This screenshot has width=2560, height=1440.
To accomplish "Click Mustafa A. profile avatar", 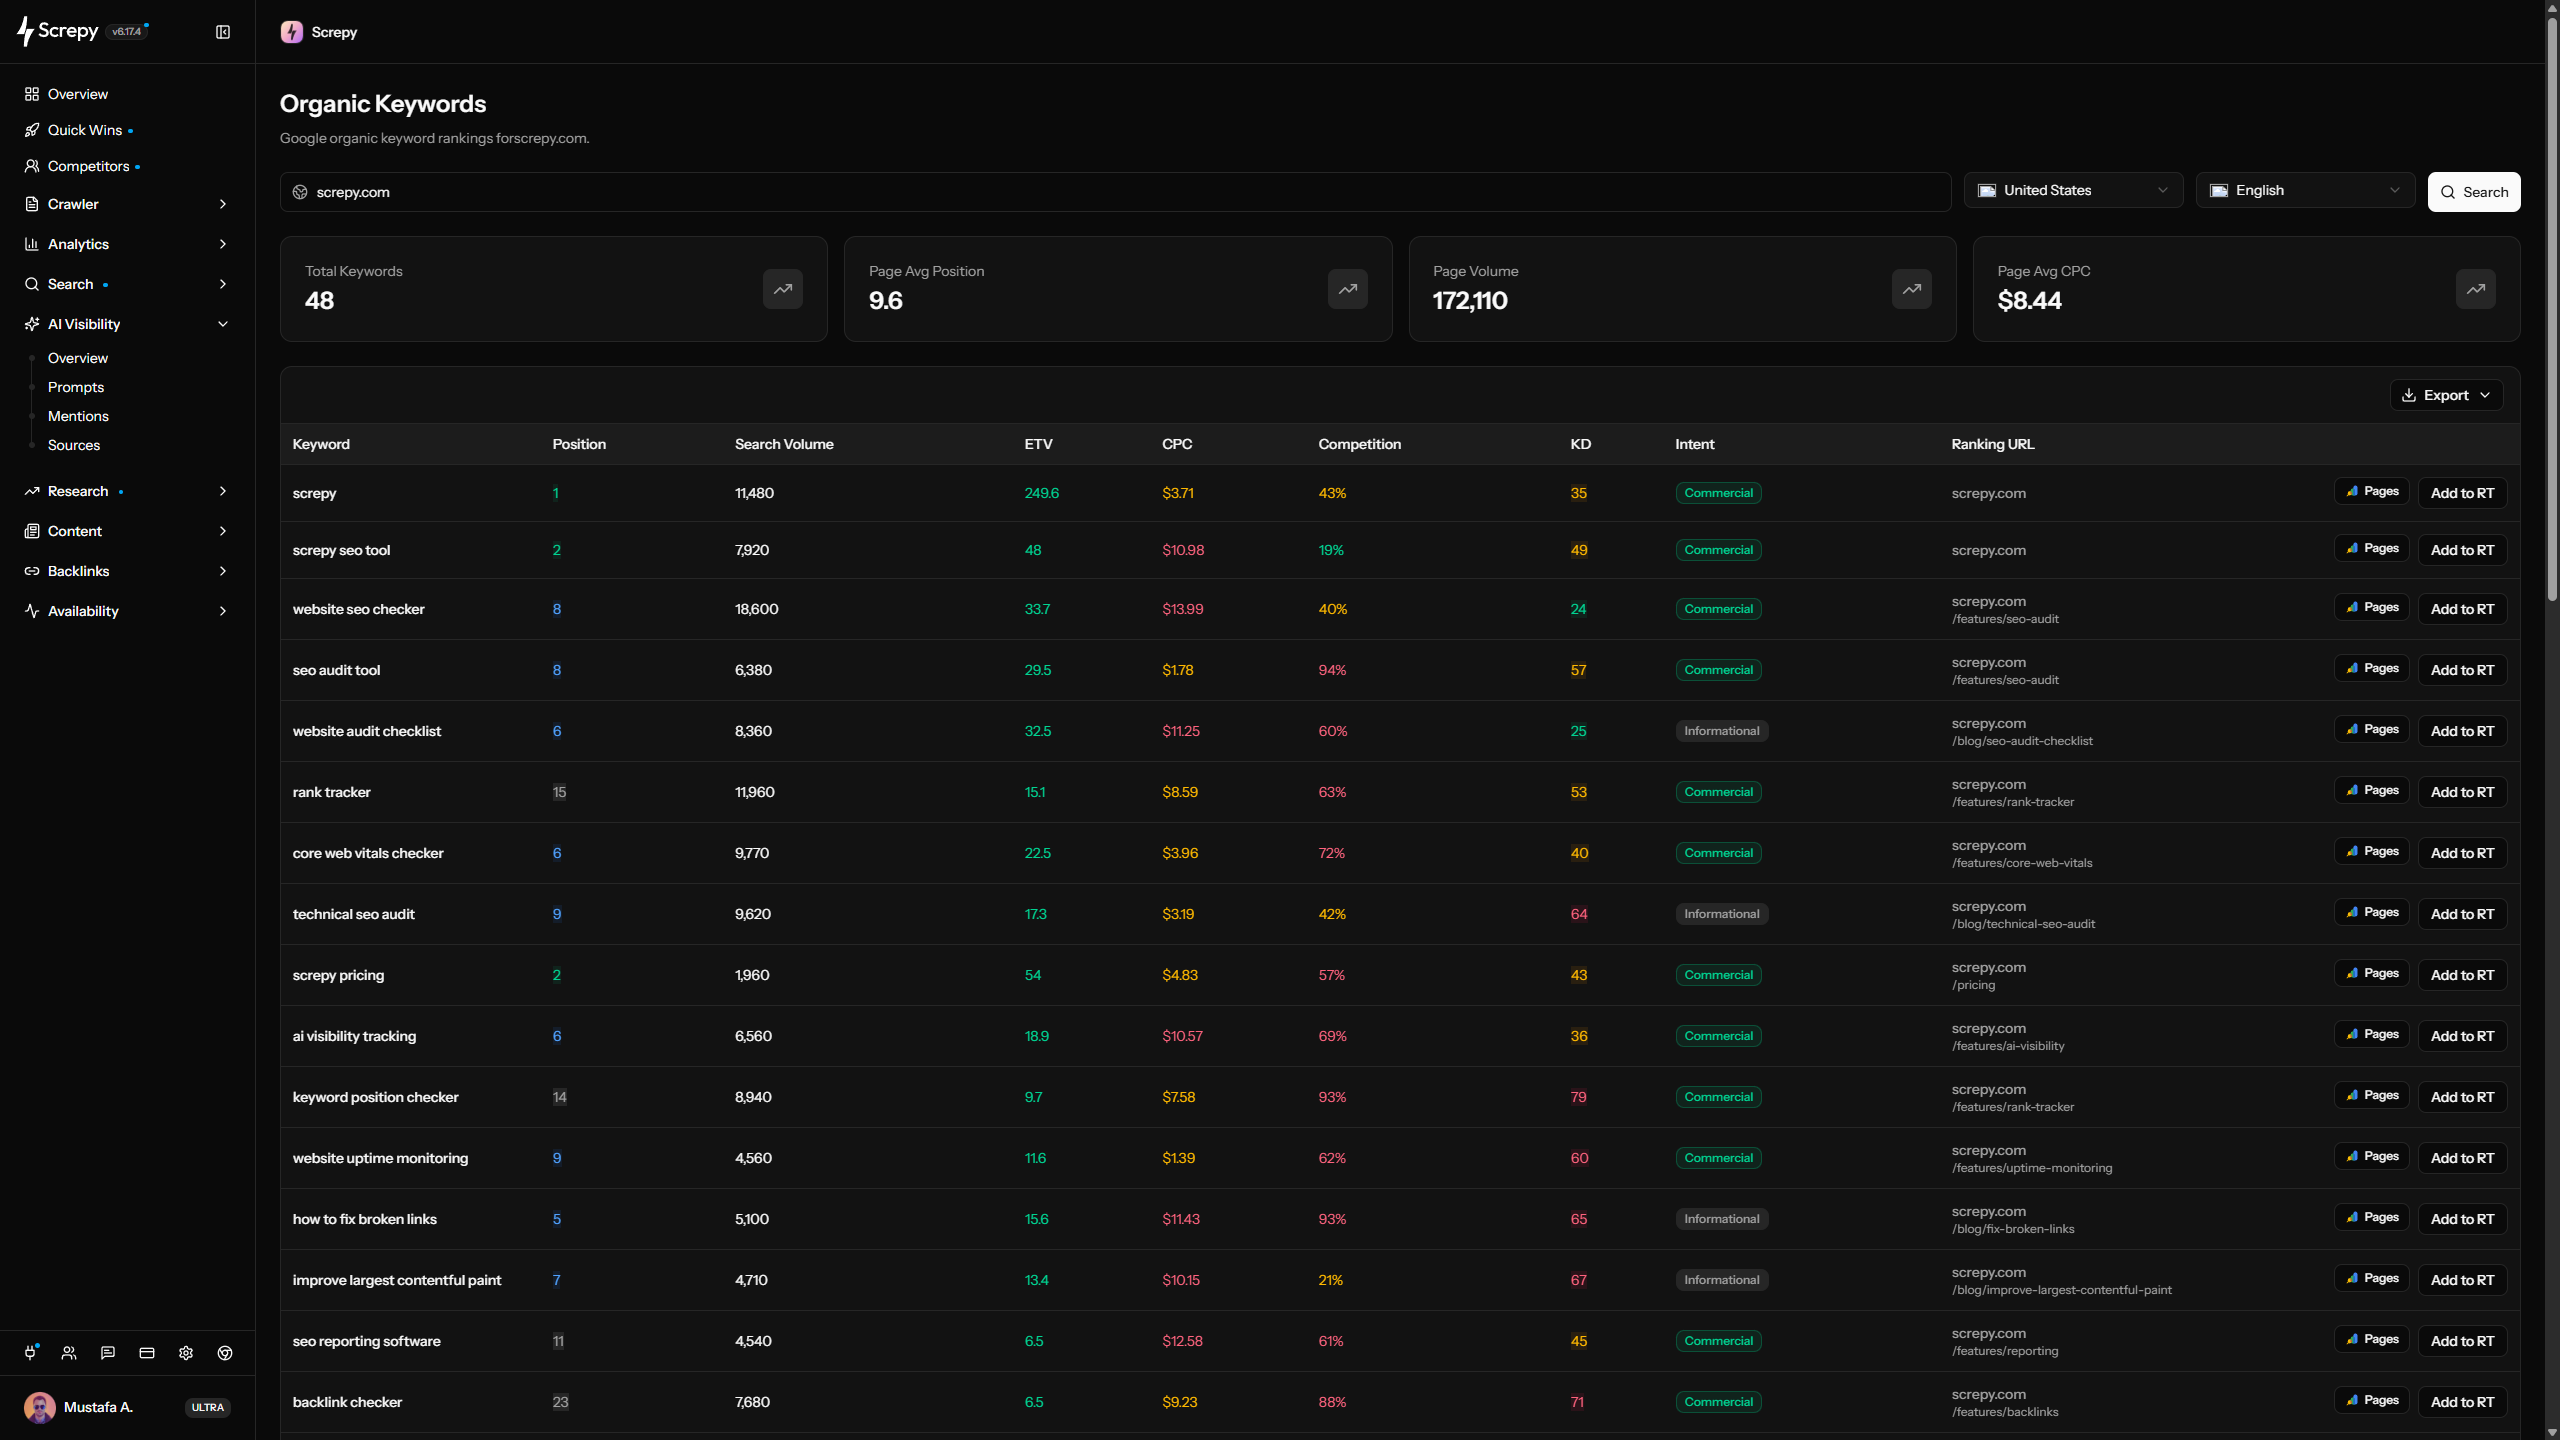I will (x=40, y=1407).
